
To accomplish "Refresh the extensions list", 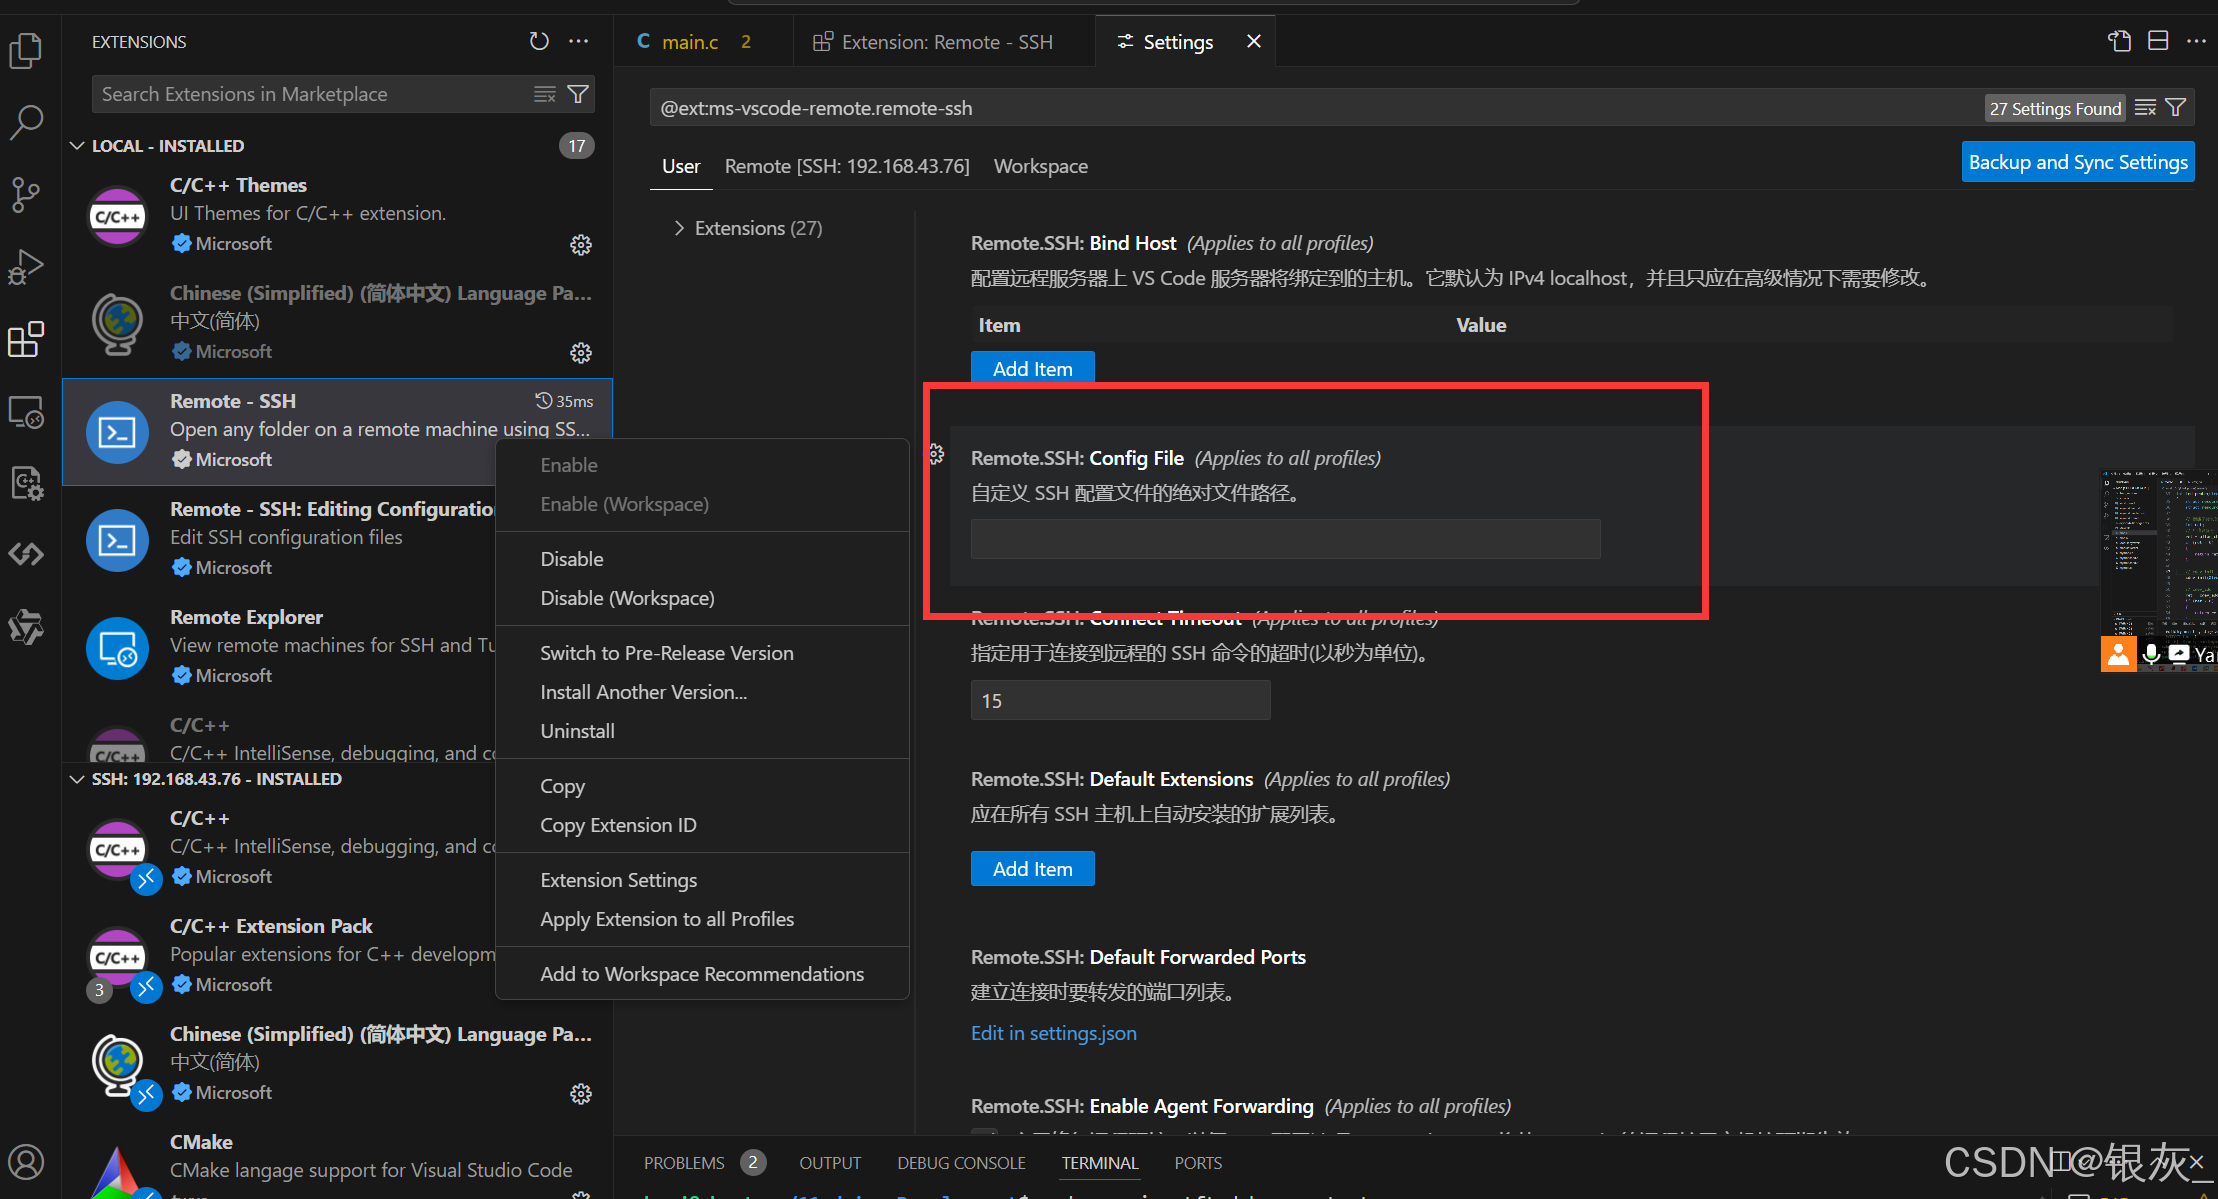I will pos(539,41).
